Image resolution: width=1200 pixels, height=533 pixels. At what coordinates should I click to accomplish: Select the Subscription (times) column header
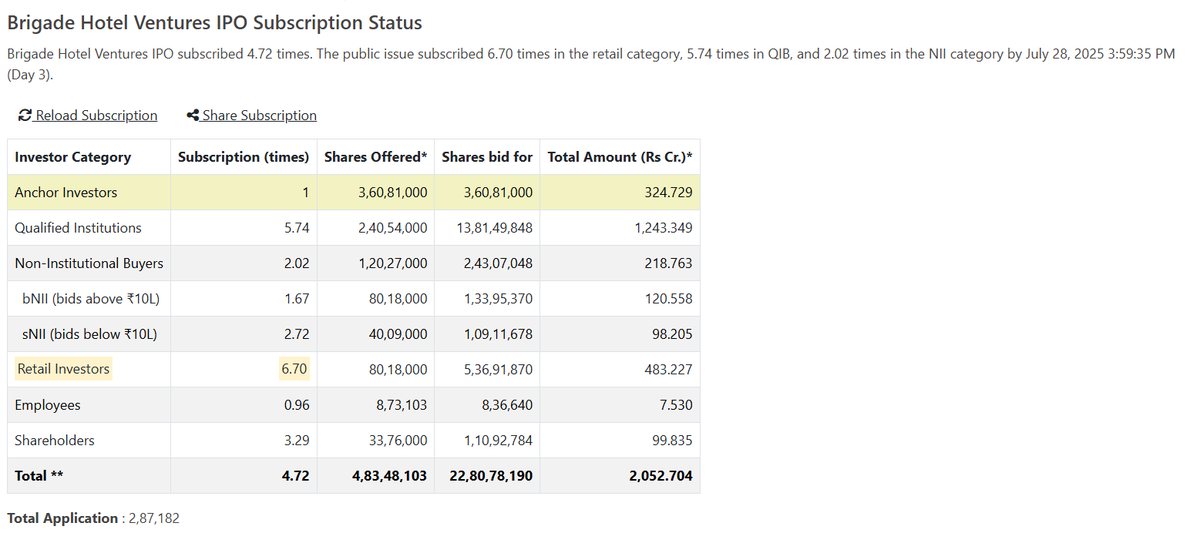click(x=243, y=157)
